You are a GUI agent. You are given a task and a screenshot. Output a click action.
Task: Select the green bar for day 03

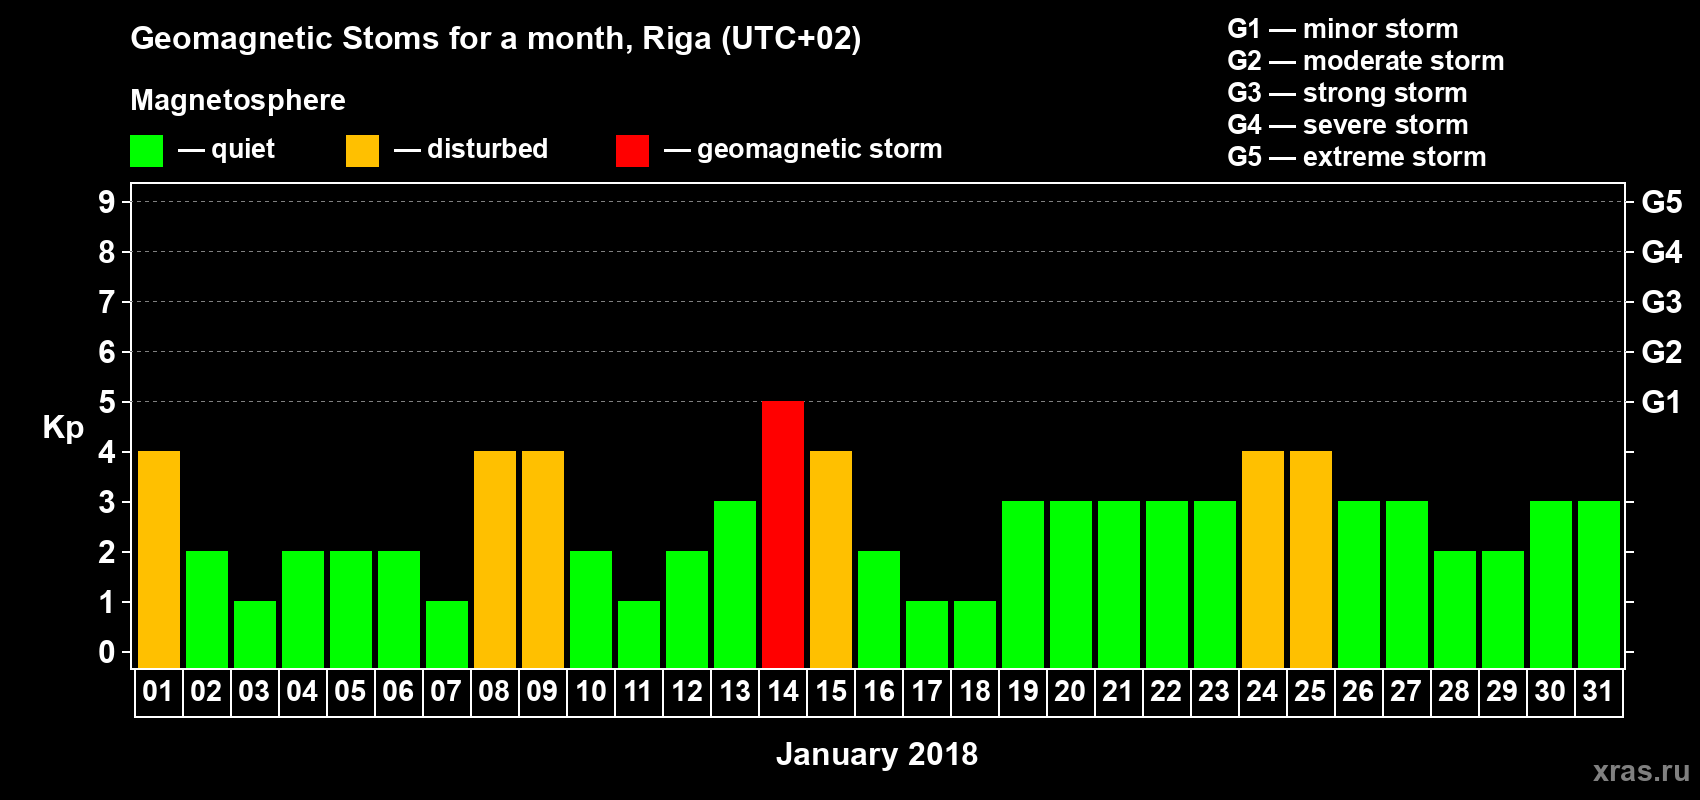[x=255, y=634]
